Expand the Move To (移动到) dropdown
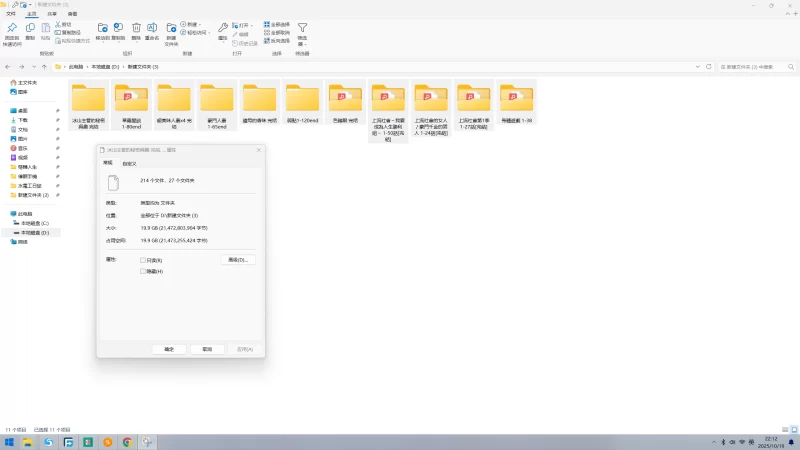The width and height of the screenshot is (800, 450). point(102,30)
